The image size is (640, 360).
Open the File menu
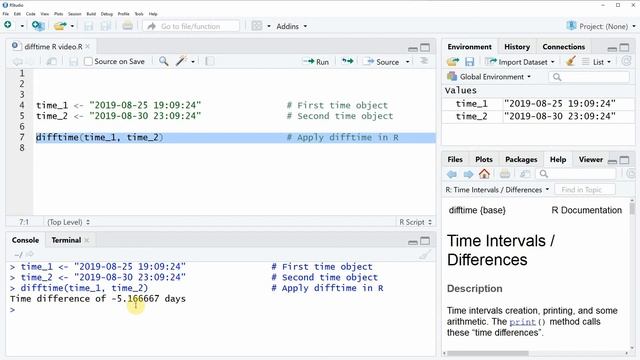coord(6,14)
